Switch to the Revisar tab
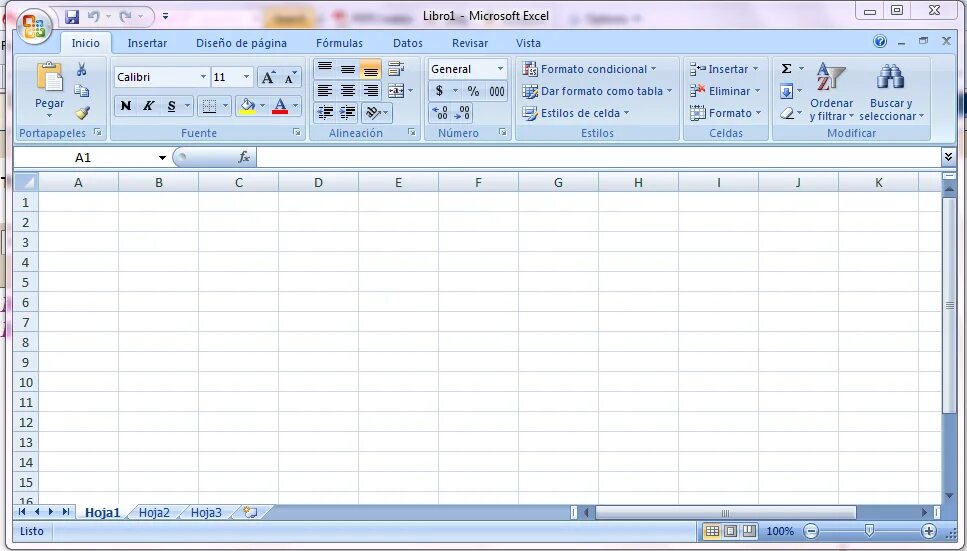The height and width of the screenshot is (551, 967). 469,43
